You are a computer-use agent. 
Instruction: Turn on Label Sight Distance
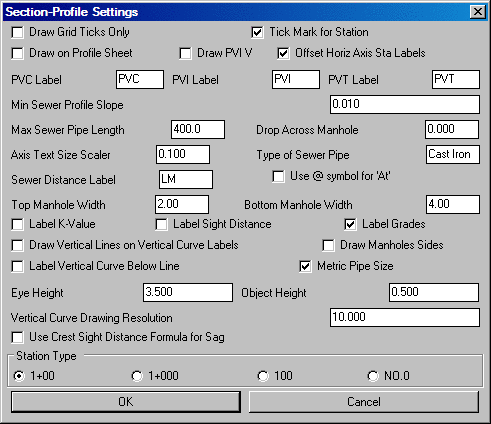tap(161, 225)
